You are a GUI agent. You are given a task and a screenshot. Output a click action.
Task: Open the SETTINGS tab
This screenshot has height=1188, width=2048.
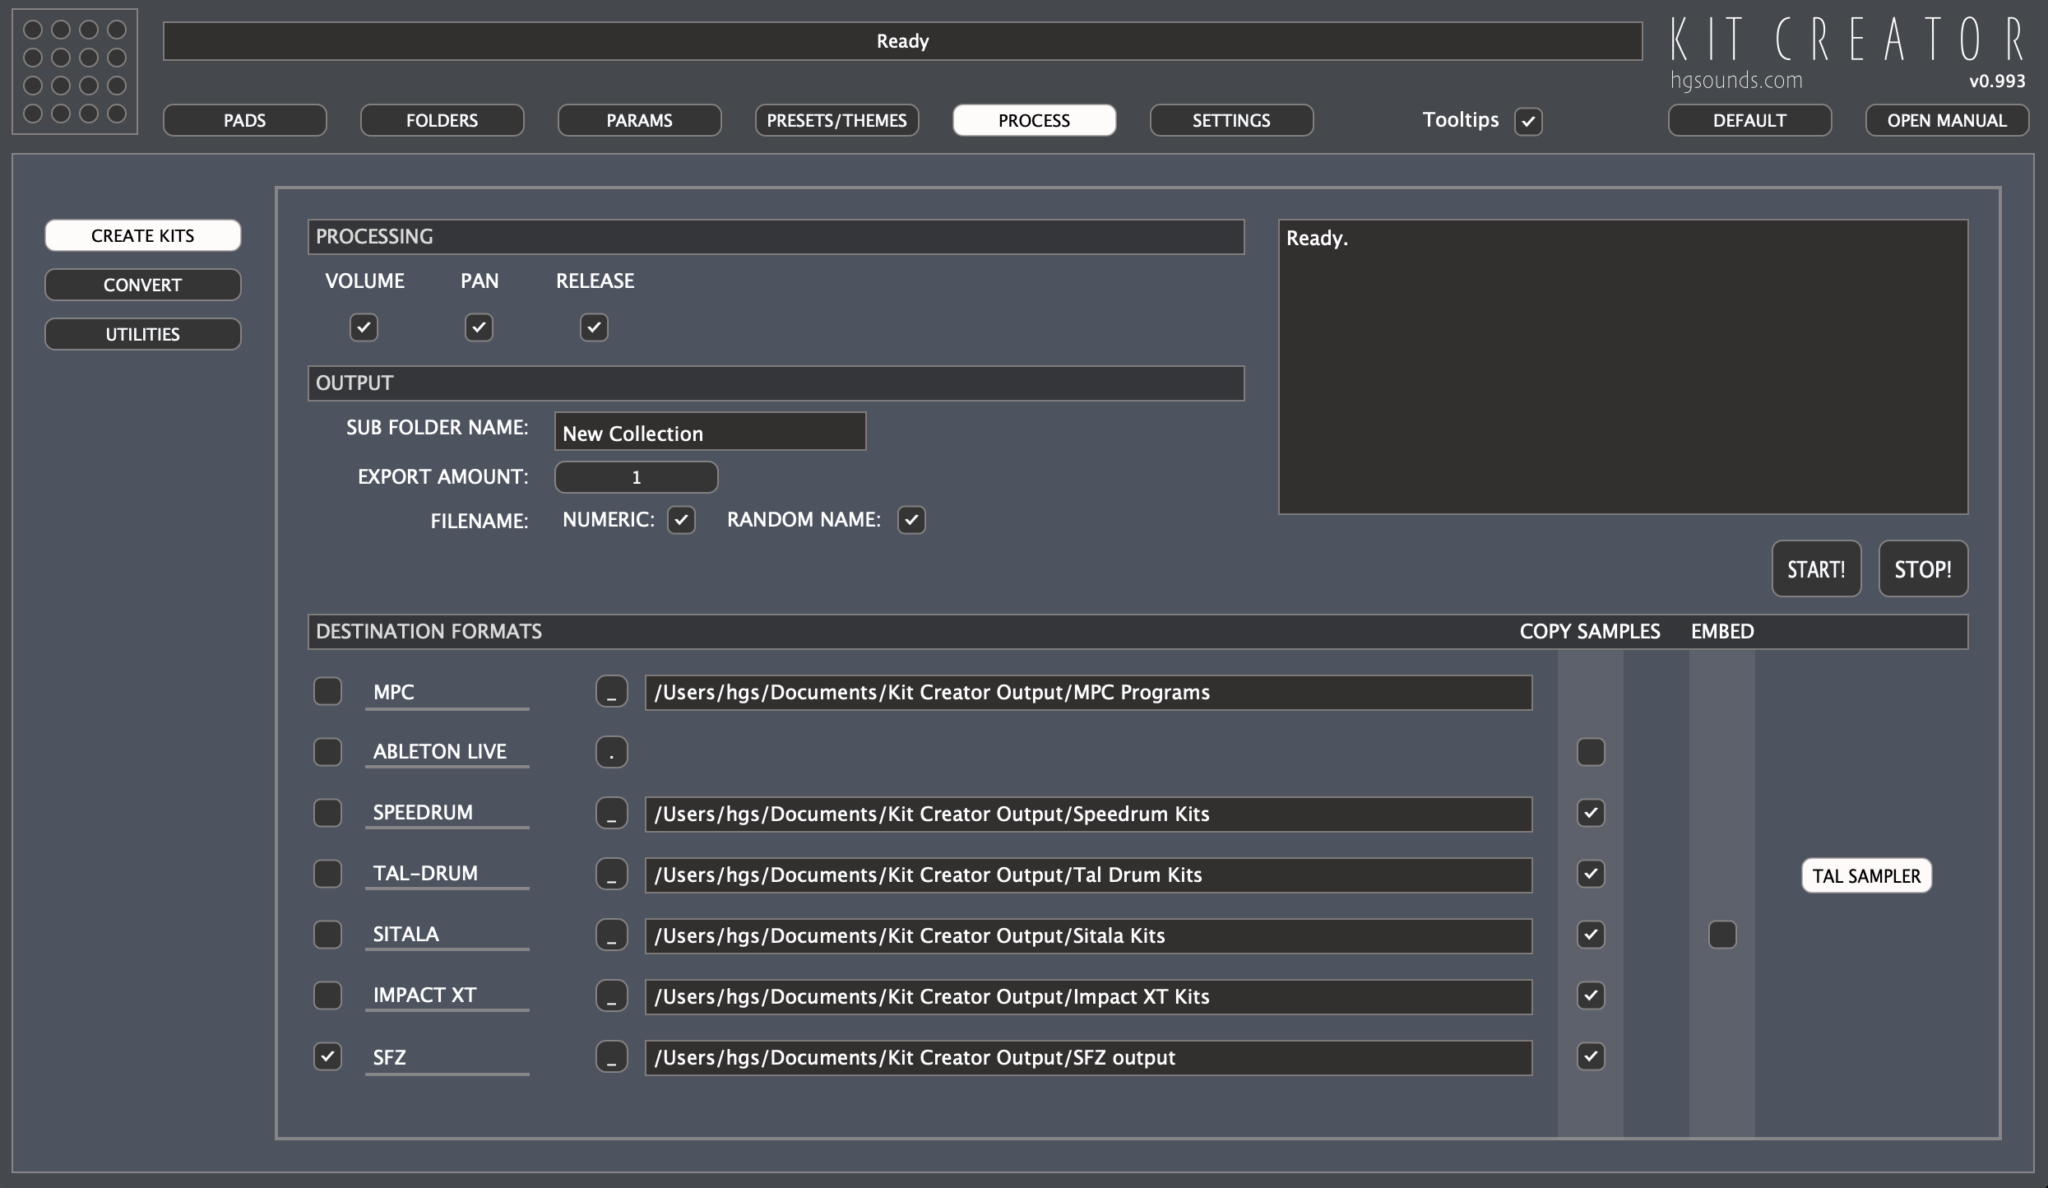[x=1231, y=120]
